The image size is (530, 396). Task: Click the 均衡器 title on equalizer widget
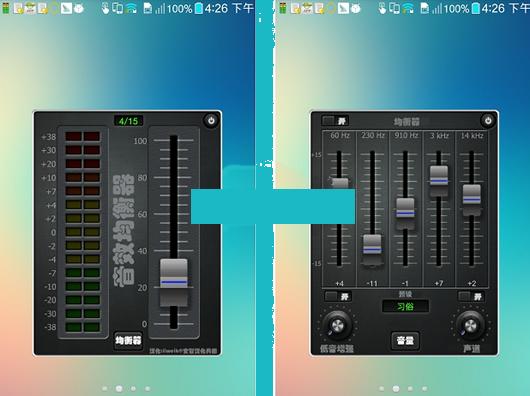coord(407,122)
